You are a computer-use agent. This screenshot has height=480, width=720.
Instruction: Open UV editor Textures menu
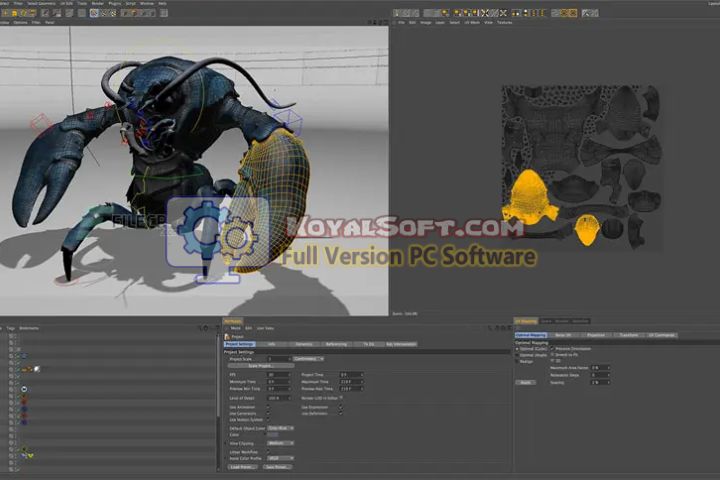504,22
